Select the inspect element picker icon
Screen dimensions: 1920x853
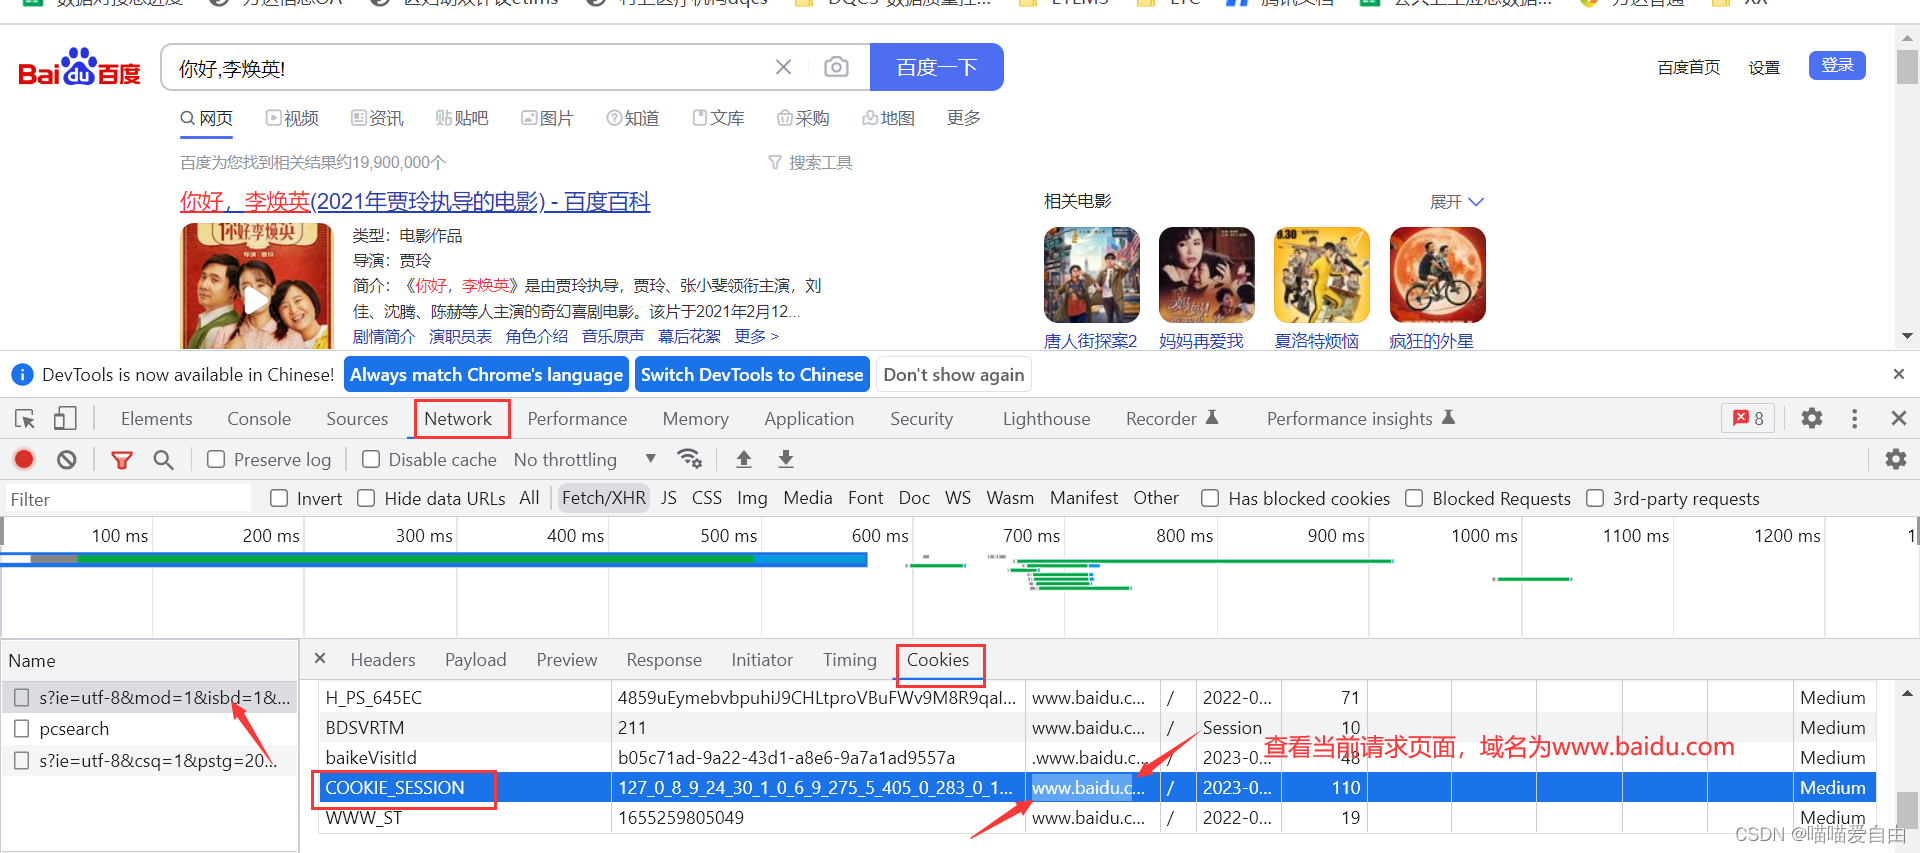click(25, 418)
